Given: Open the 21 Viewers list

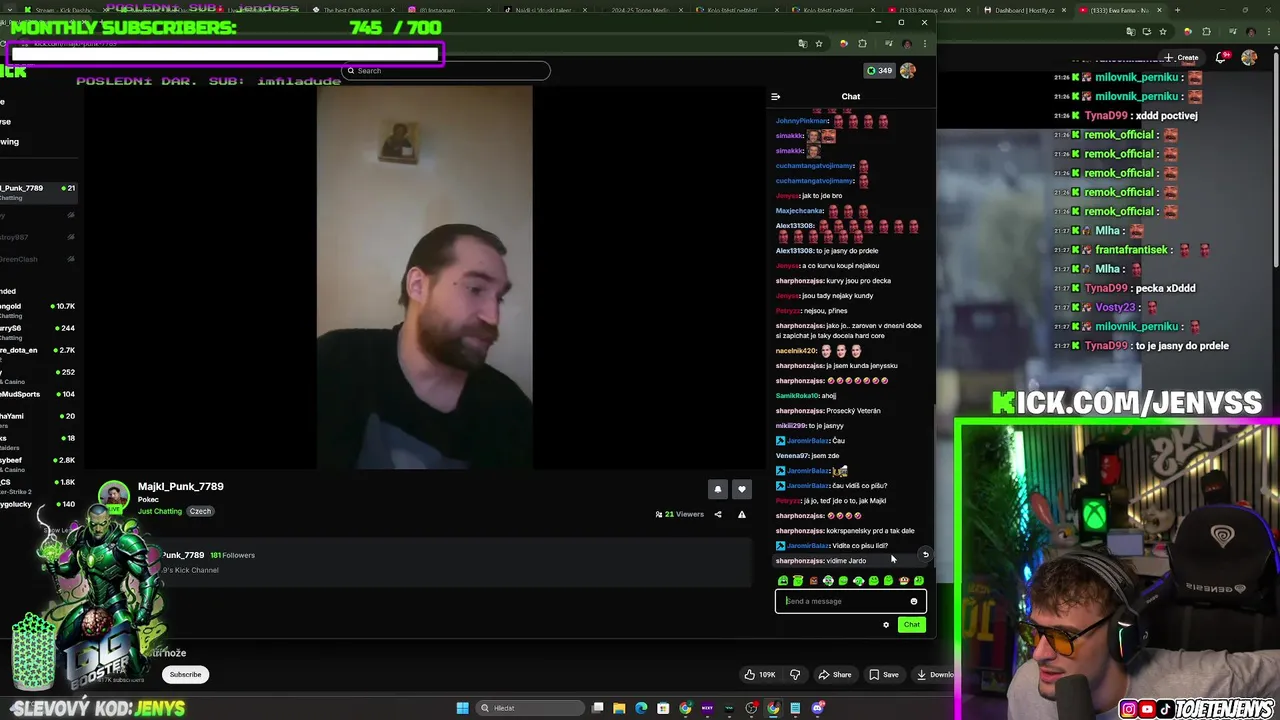Looking at the screenshot, I should pos(680,514).
